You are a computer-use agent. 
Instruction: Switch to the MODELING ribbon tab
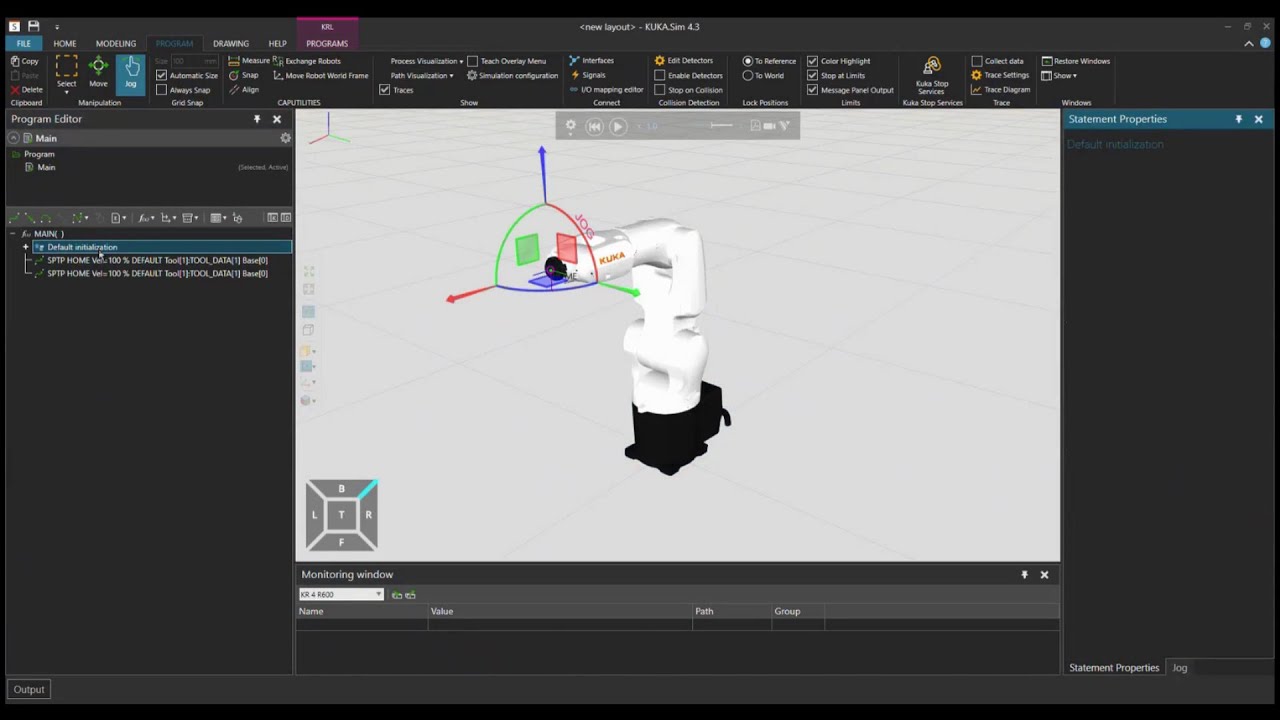point(116,44)
